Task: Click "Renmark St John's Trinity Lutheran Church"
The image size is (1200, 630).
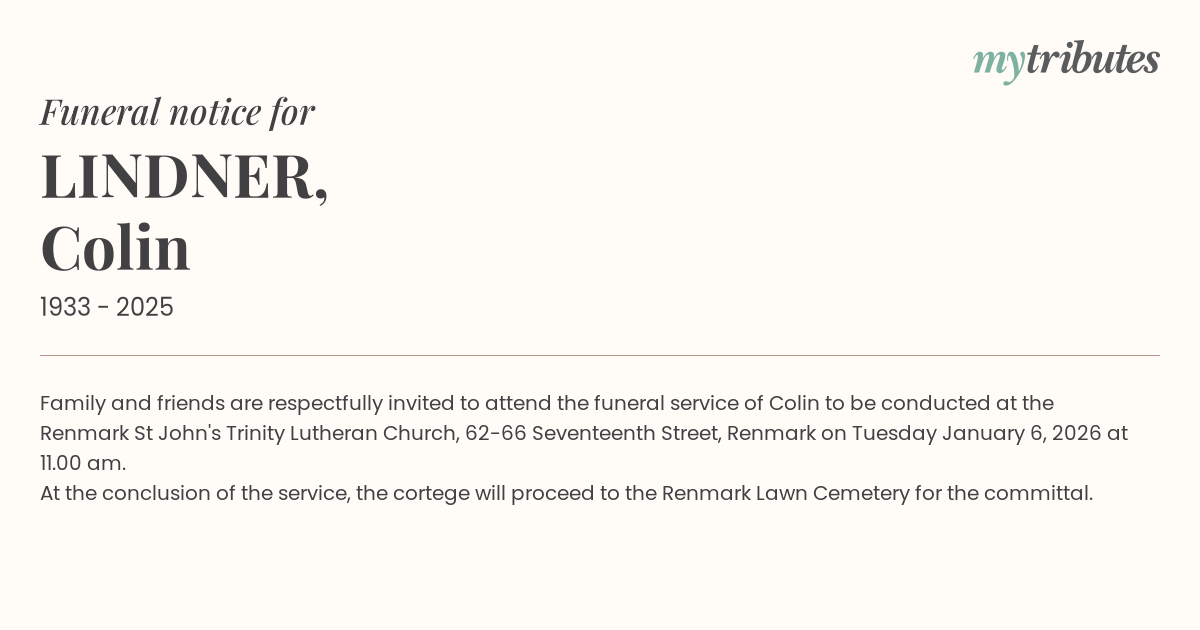Action: 249,433
